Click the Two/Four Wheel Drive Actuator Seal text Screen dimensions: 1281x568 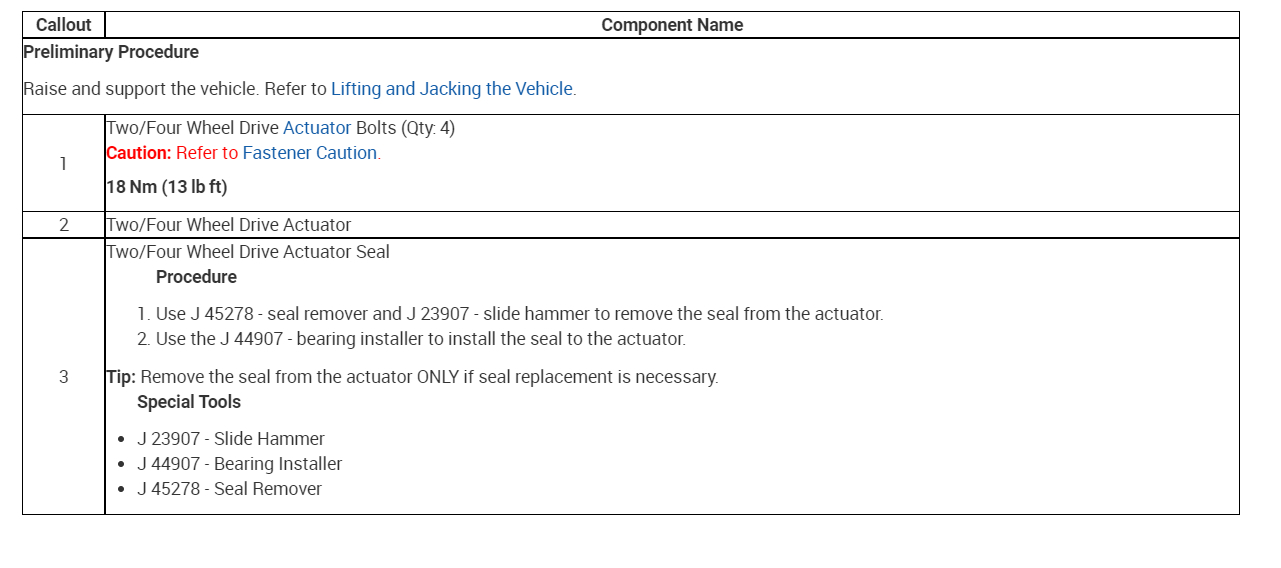pyautogui.click(x=248, y=252)
